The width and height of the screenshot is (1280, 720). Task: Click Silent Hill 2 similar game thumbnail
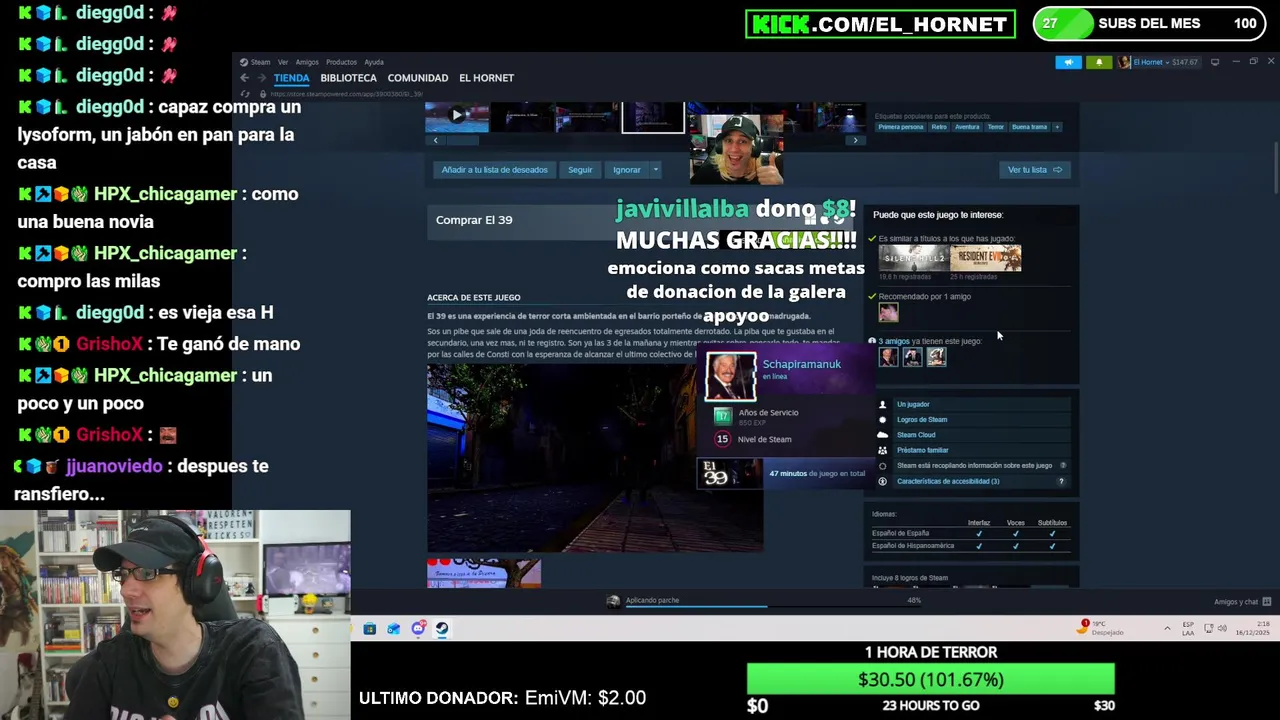pos(914,258)
